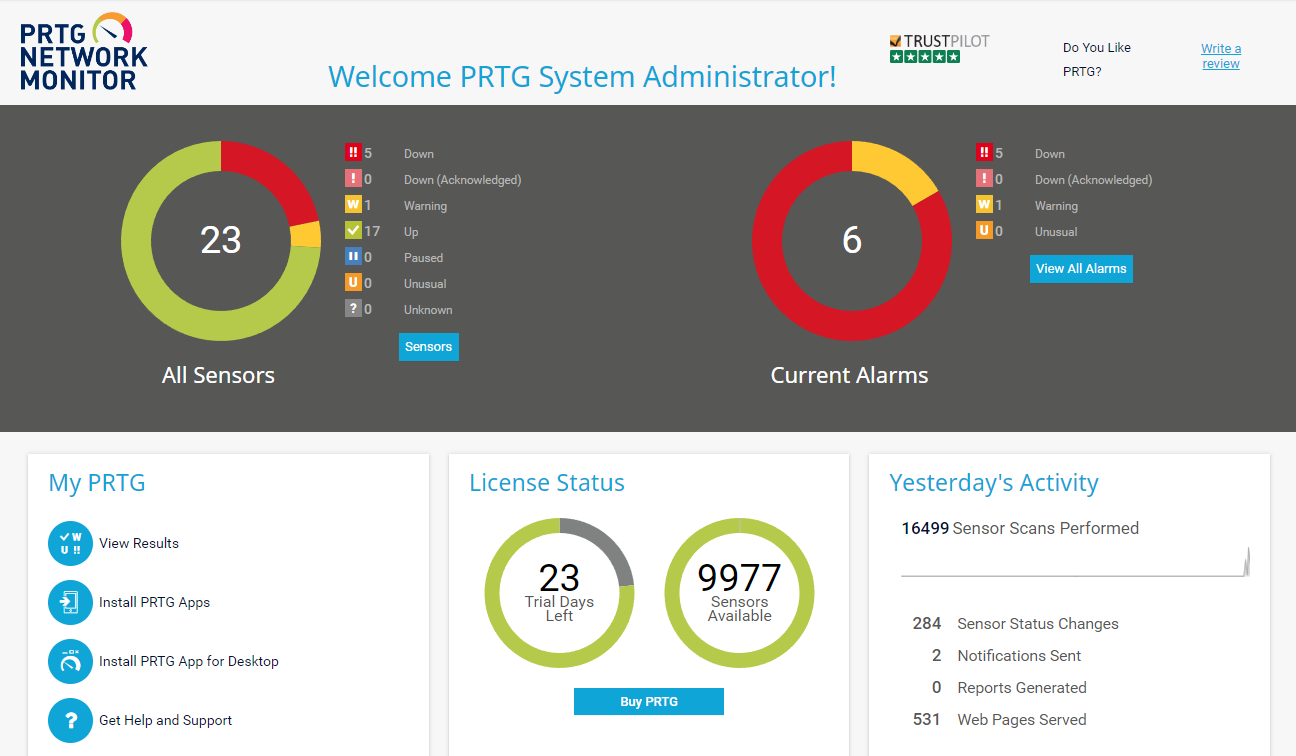Click the PRTG Network Monitor logo
This screenshot has width=1296, height=756.
click(84, 51)
